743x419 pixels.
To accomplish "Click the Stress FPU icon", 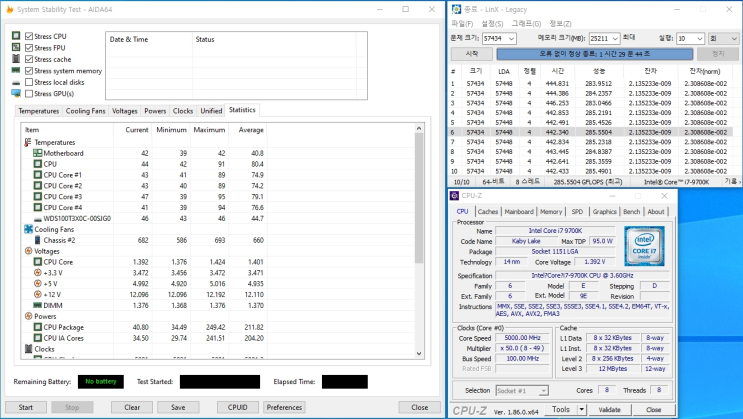I will (16, 47).
